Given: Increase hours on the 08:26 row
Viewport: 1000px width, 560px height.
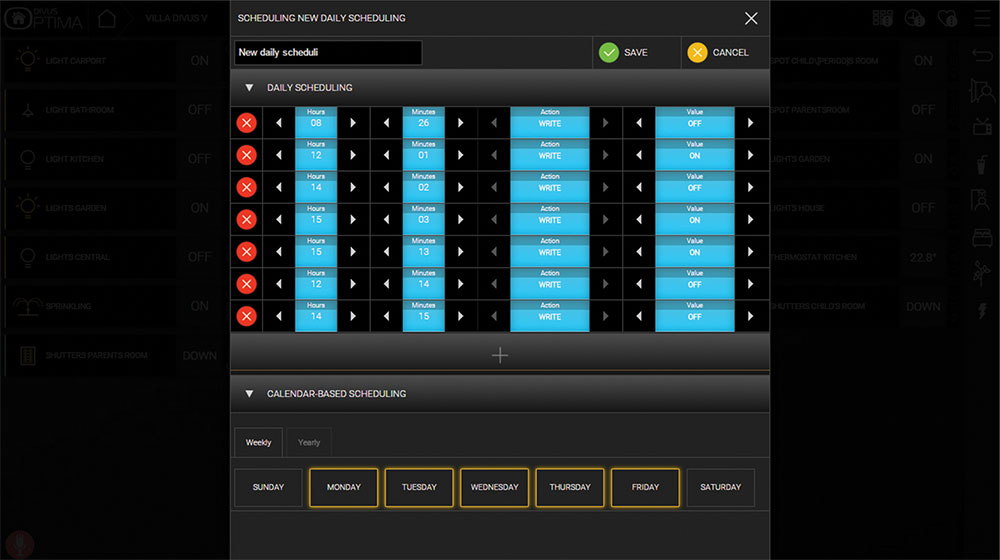Looking at the screenshot, I should pos(353,123).
